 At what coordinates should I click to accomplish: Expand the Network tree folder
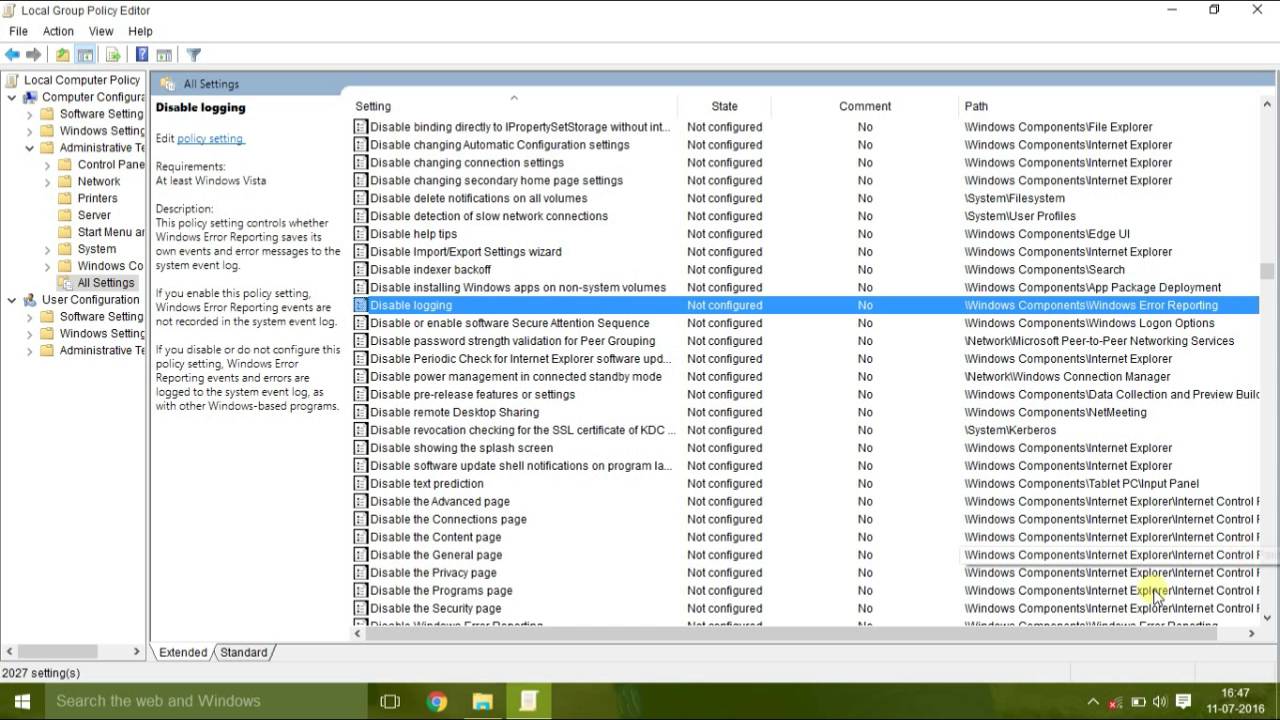48,182
